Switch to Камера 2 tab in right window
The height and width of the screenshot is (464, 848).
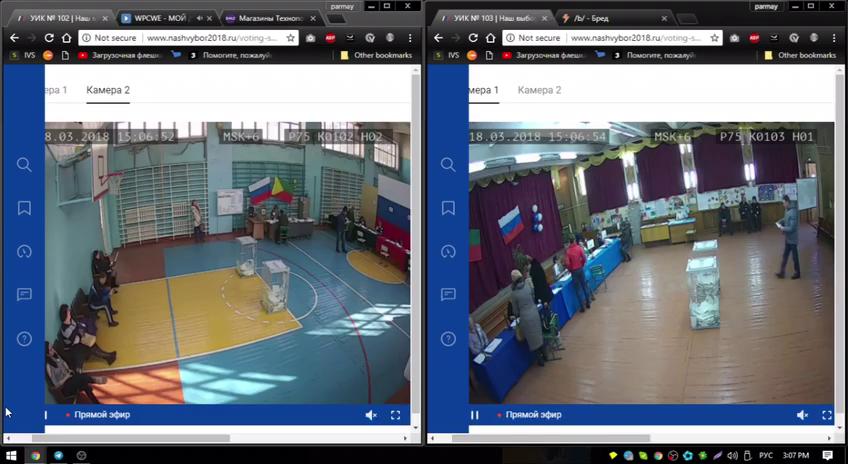[539, 90]
